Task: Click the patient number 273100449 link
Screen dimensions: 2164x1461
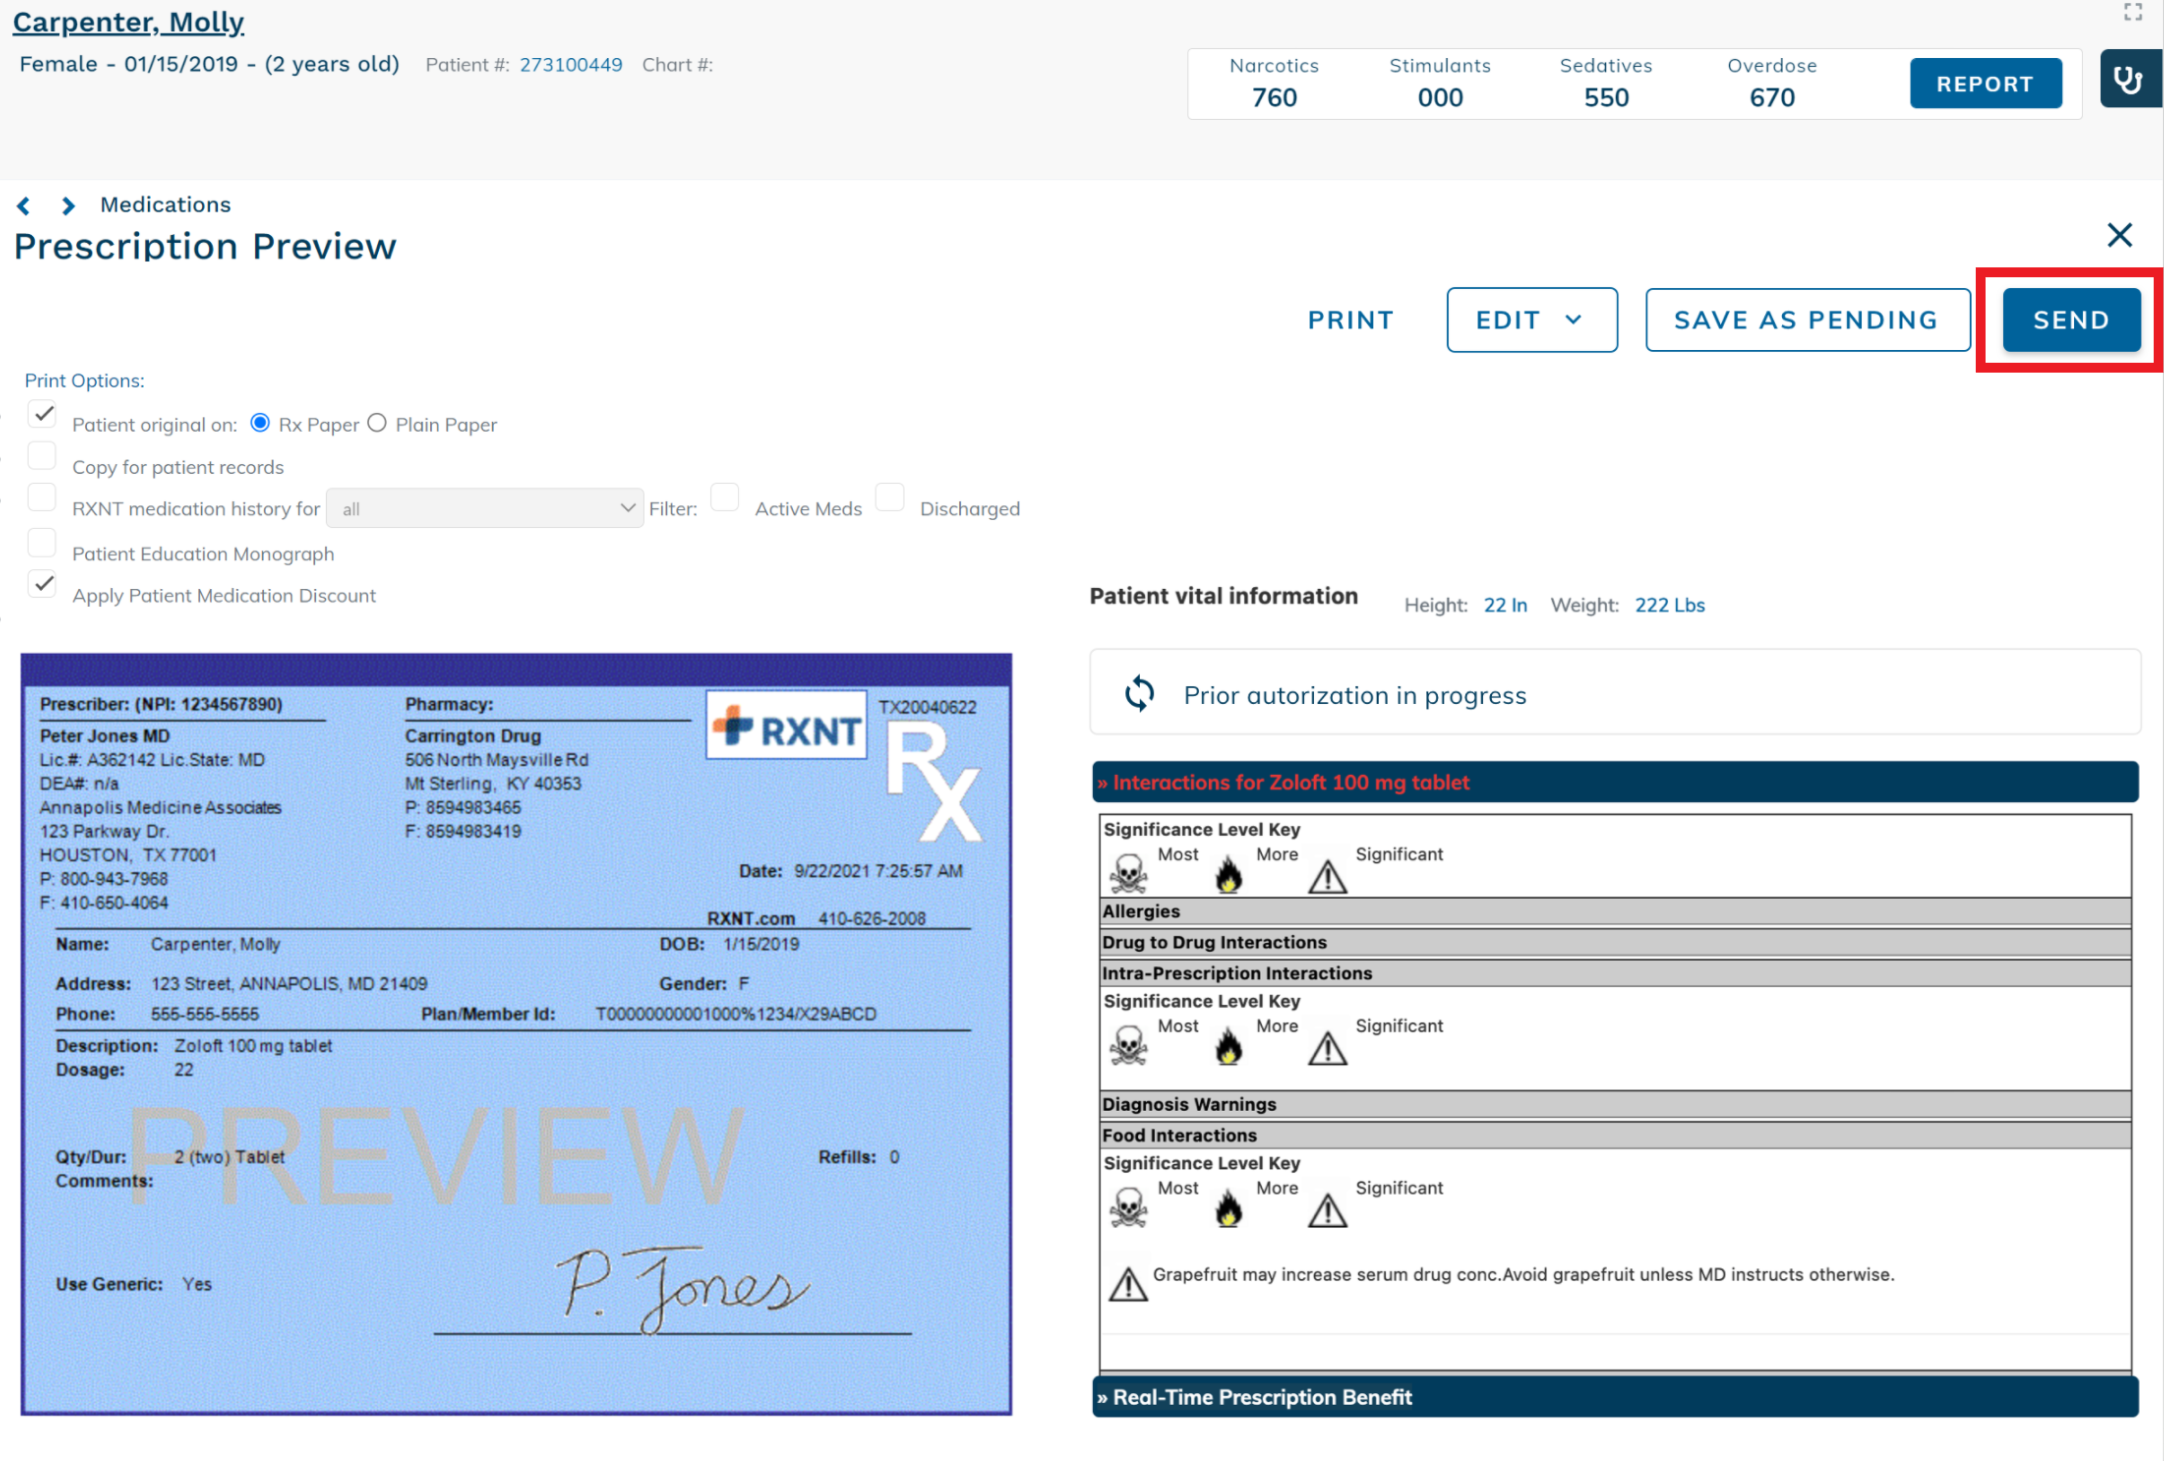Action: click(571, 64)
